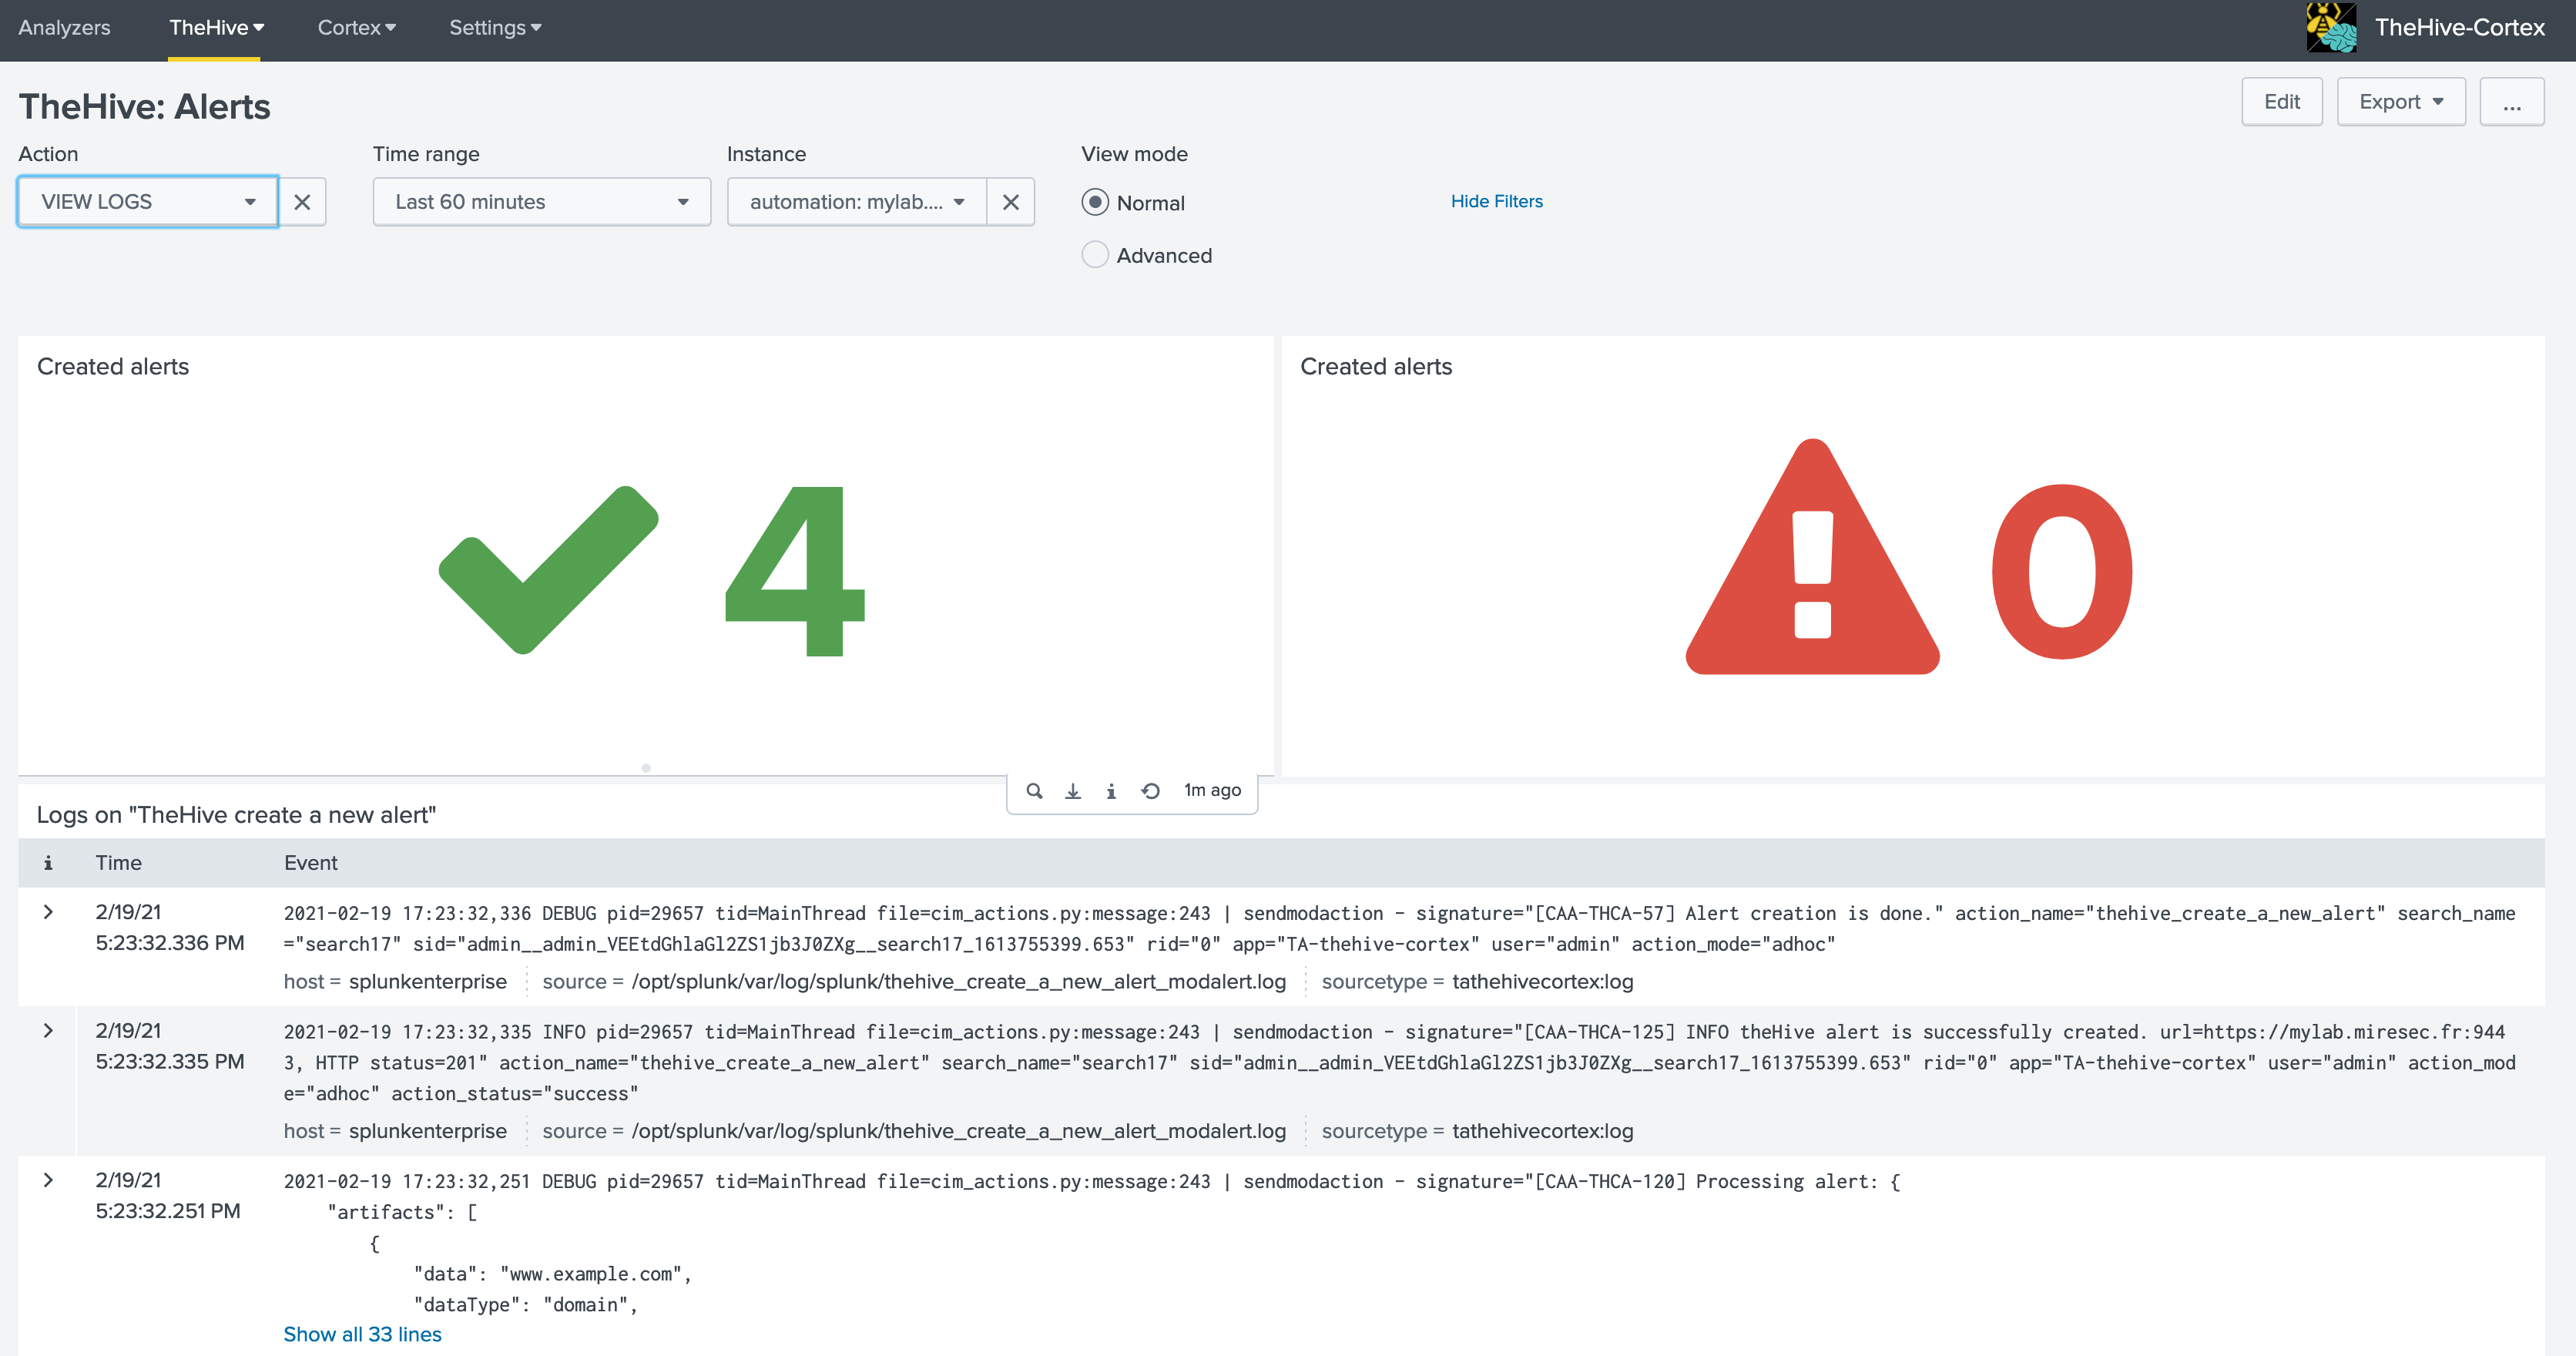Open the Export dropdown button
The height and width of the screenshot is (1356, 2576).
point(2400,102)
